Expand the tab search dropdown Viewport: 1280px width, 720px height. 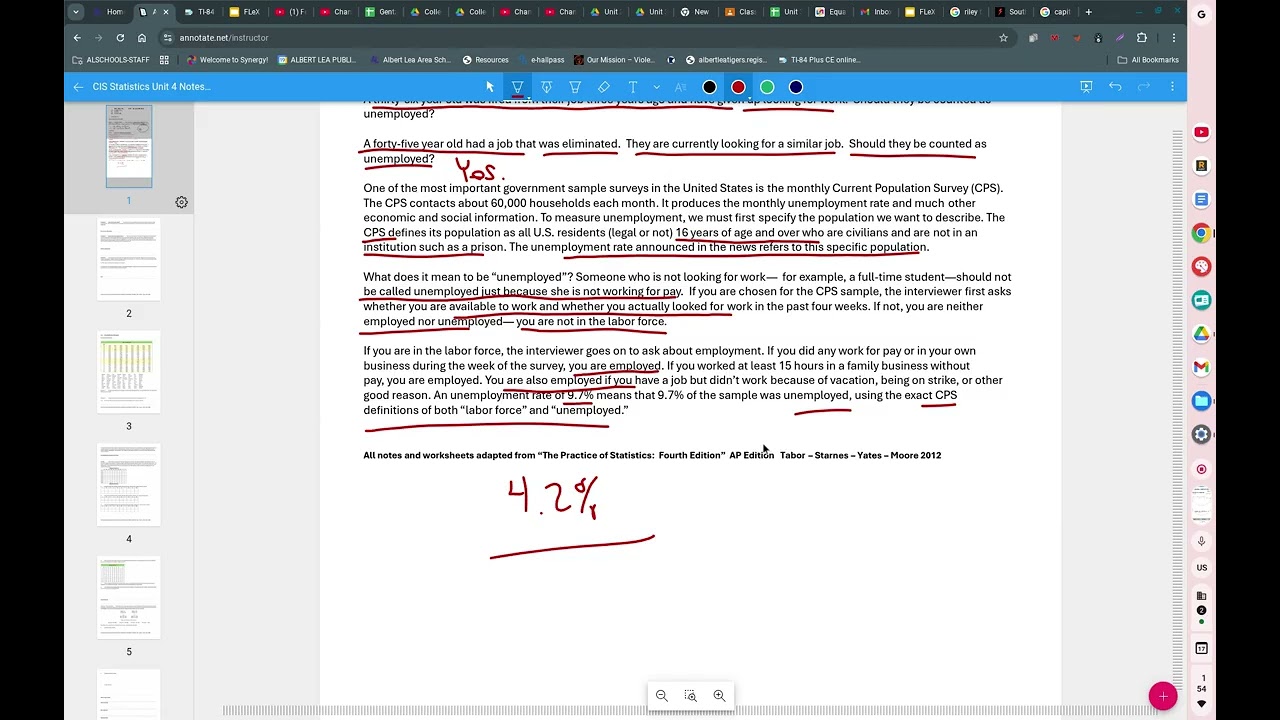click(x=76, y=12)
